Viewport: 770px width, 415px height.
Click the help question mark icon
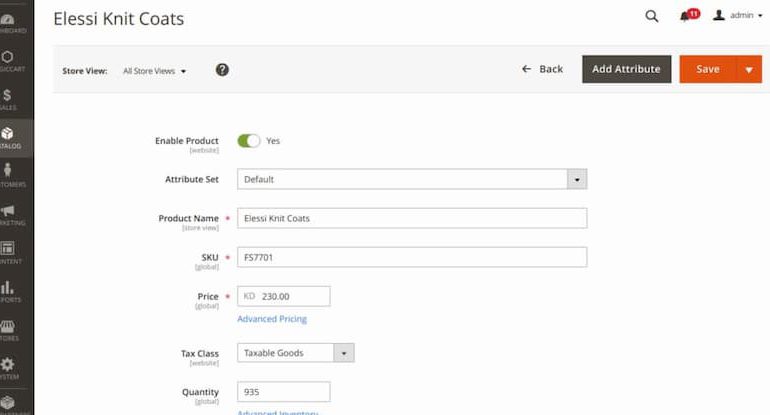[x=222, y=70]
